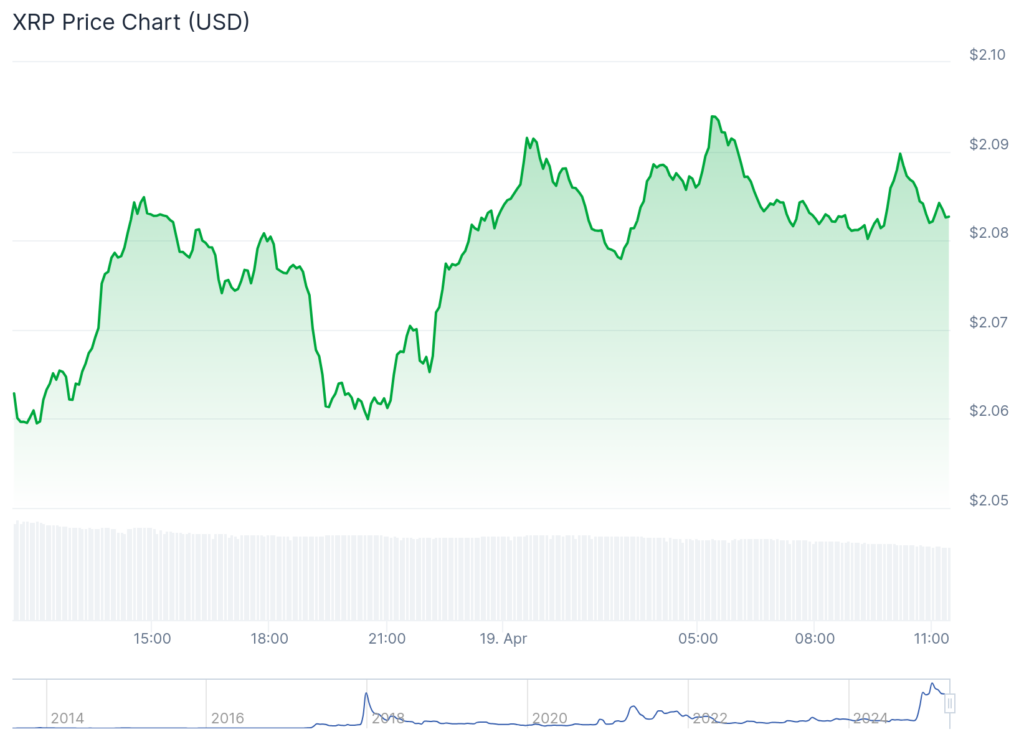Click the $2.05 price axis label

[x=988, y=500]
